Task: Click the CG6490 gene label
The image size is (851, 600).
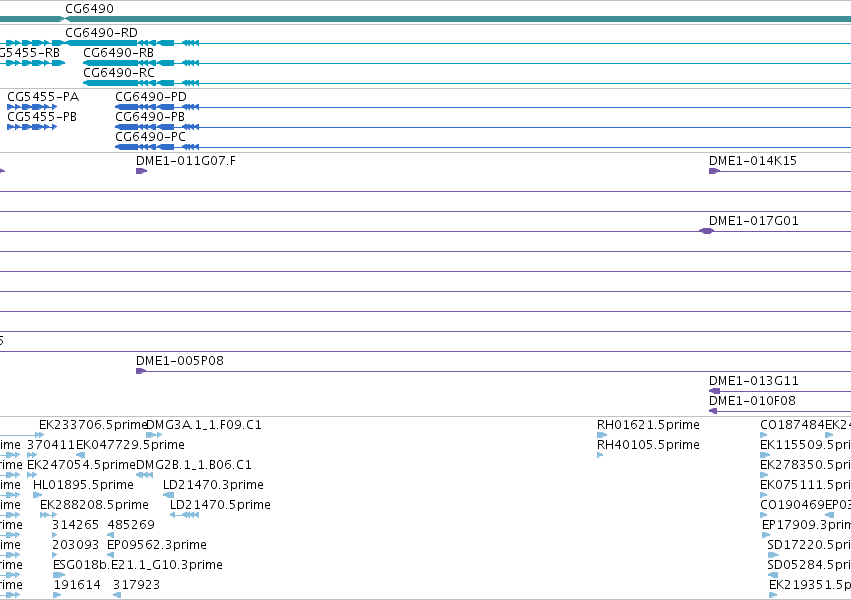Action: point(90,9)
